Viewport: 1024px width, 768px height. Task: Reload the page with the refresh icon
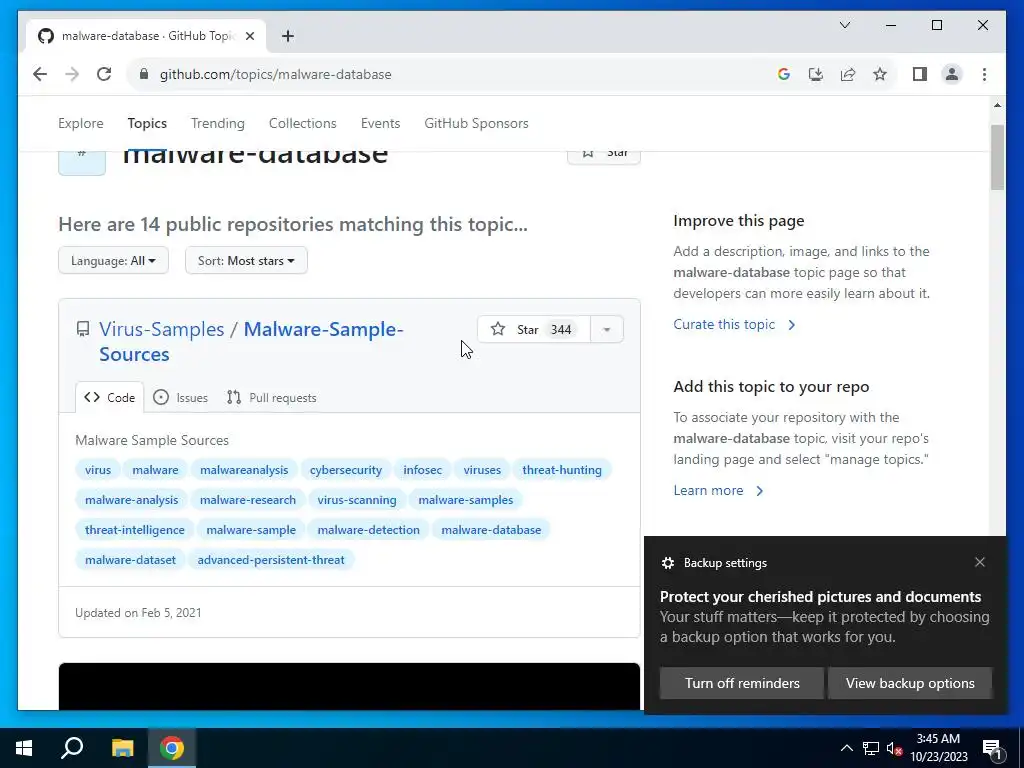point(104,74)
